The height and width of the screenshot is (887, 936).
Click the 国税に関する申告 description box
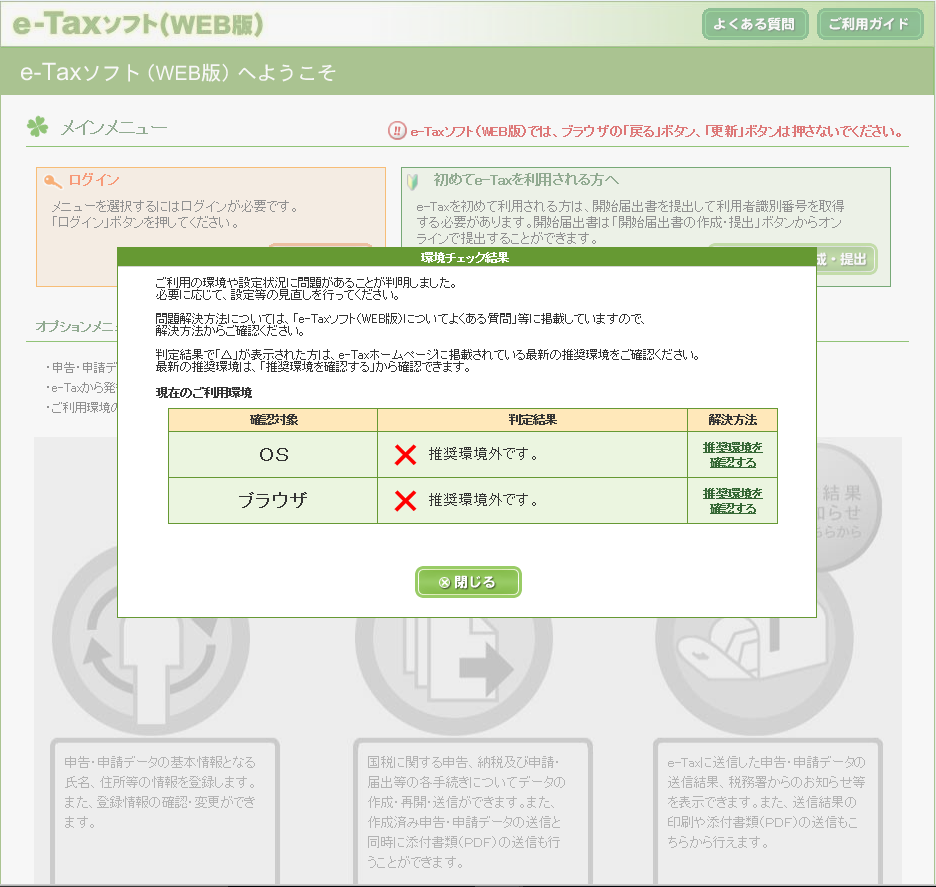click(473, 812)
